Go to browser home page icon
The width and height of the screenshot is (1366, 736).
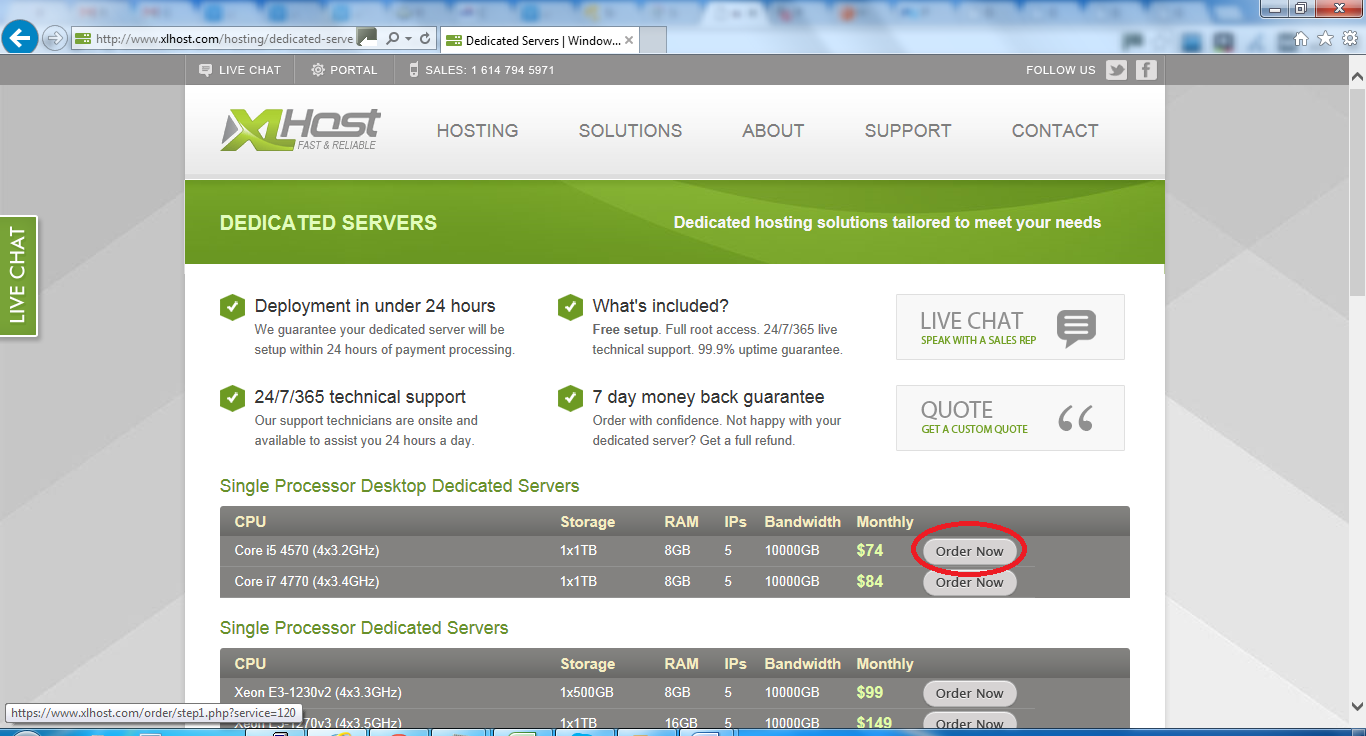pyautogui.click(x=1301, y=39)
